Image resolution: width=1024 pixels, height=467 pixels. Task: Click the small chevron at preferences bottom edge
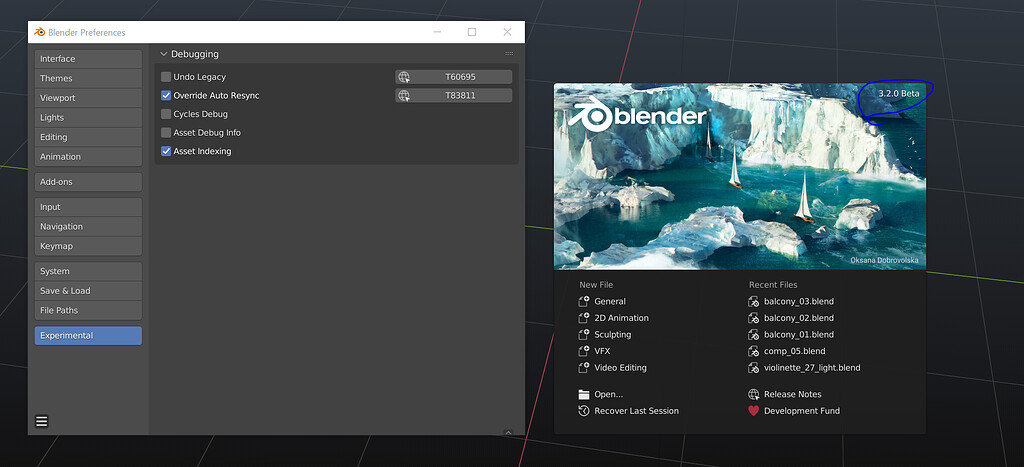pos(509,432)
